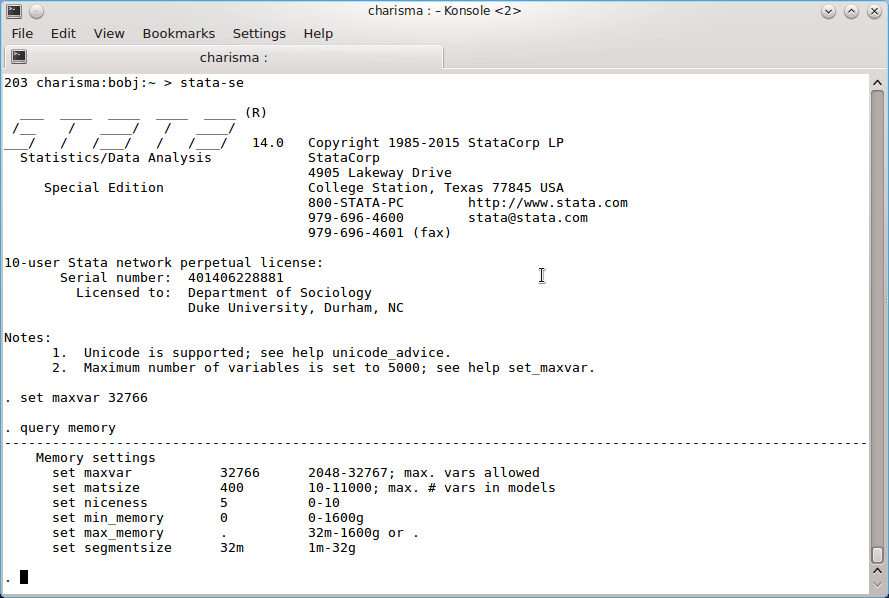889x598 pixels.
Task: Click the serial number 401406228881
Action: pyautogui.click(x=236, y=278)
